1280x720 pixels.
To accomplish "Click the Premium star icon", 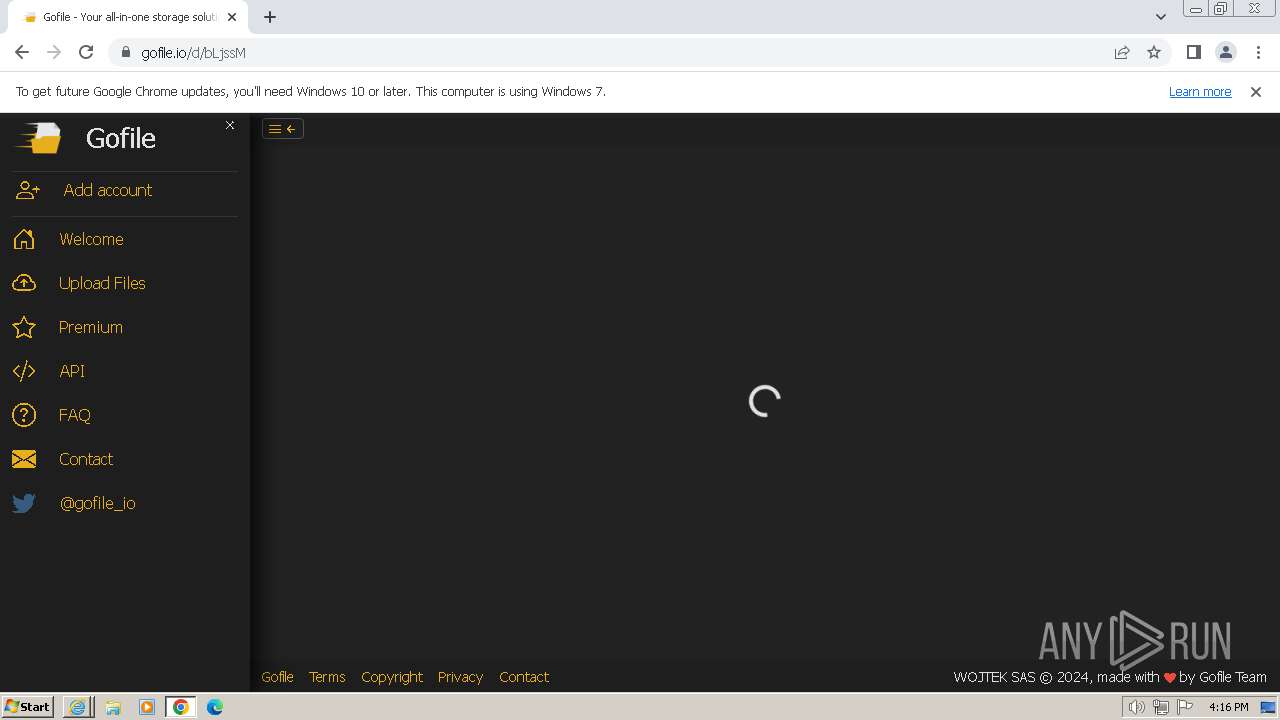I will (x=24, y=327).
